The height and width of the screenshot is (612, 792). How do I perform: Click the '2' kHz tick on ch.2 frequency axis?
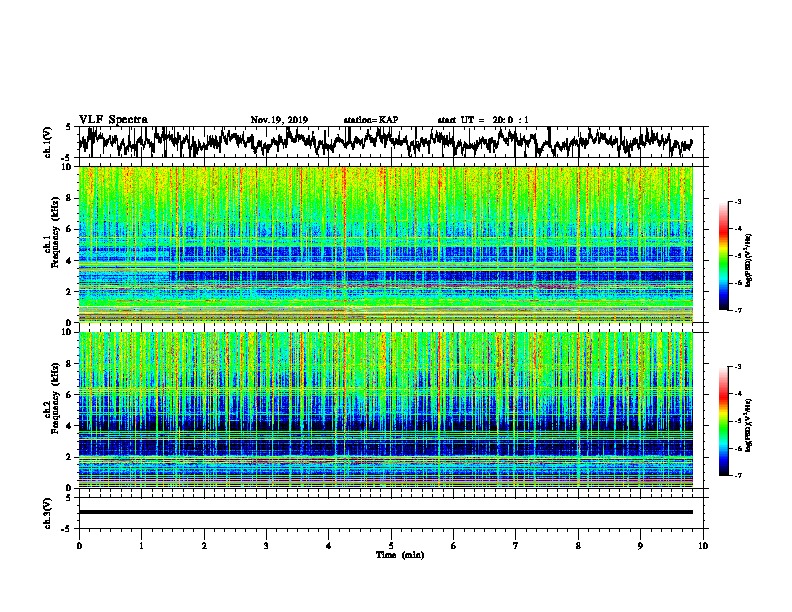click(x=71, y=457)
